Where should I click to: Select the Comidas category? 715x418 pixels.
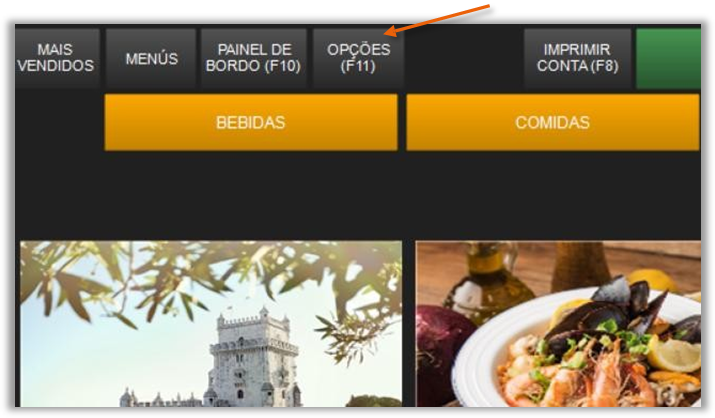point(553,122)
